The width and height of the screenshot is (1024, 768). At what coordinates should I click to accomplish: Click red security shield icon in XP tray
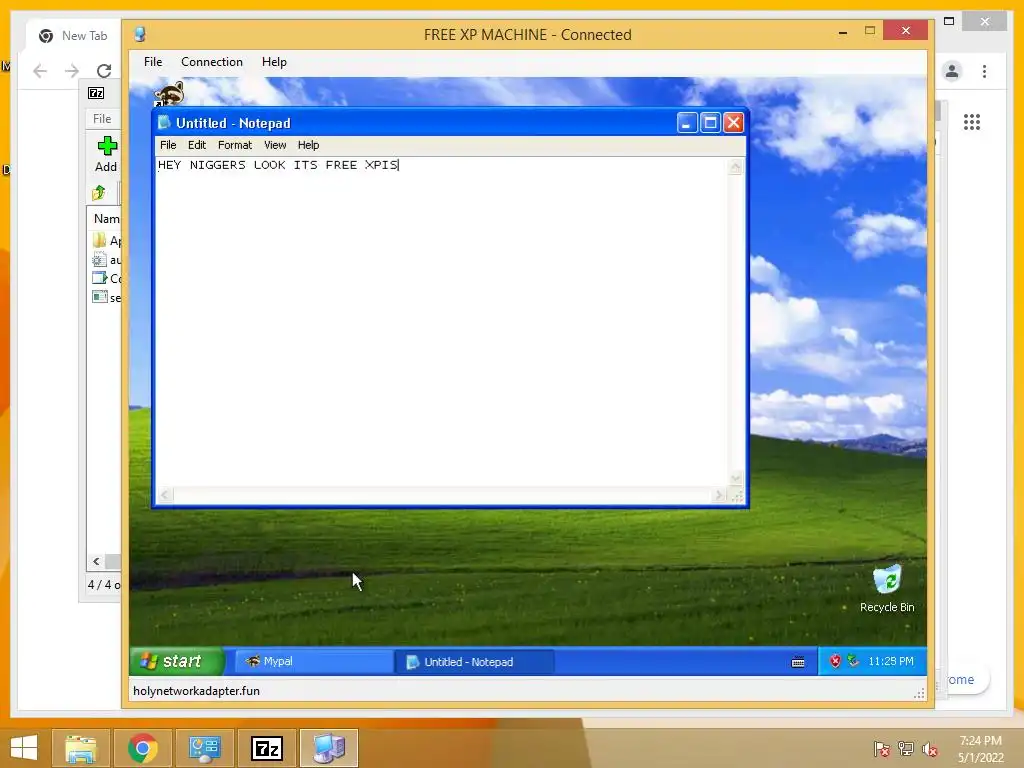835,662
